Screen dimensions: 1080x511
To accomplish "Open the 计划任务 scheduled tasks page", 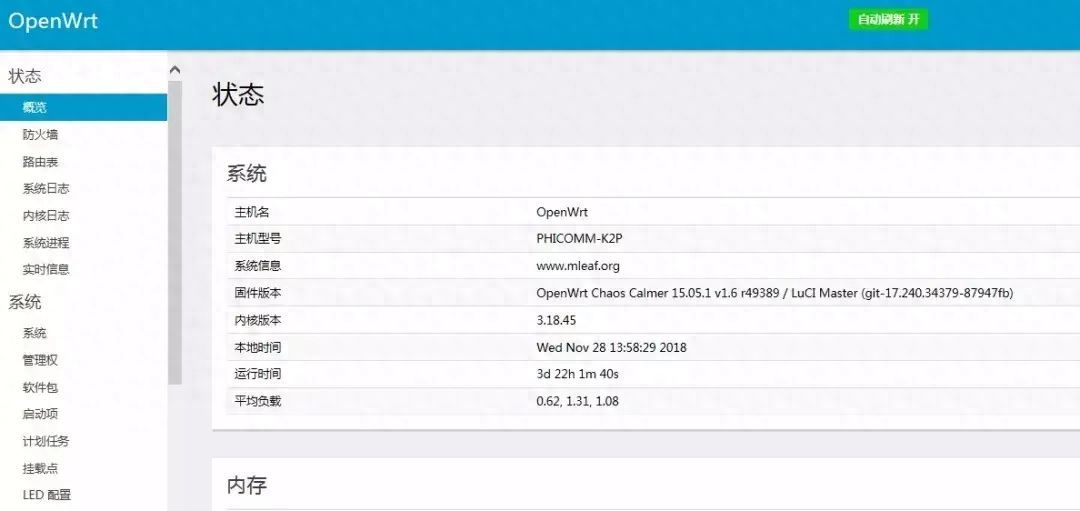I will (x=45, y=441).
